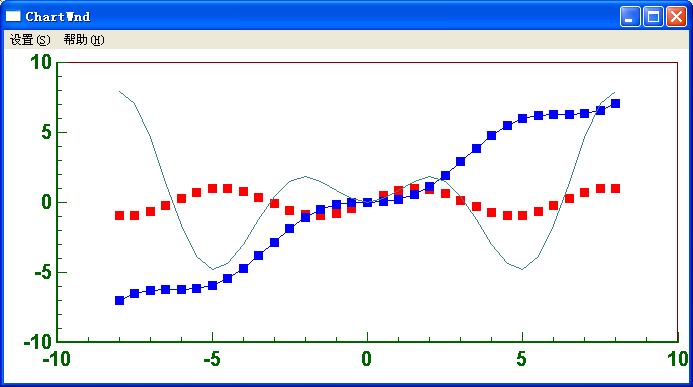693x387 pixels.
Task: Maximize the ChartWnd window
Action: click(653, 17)
